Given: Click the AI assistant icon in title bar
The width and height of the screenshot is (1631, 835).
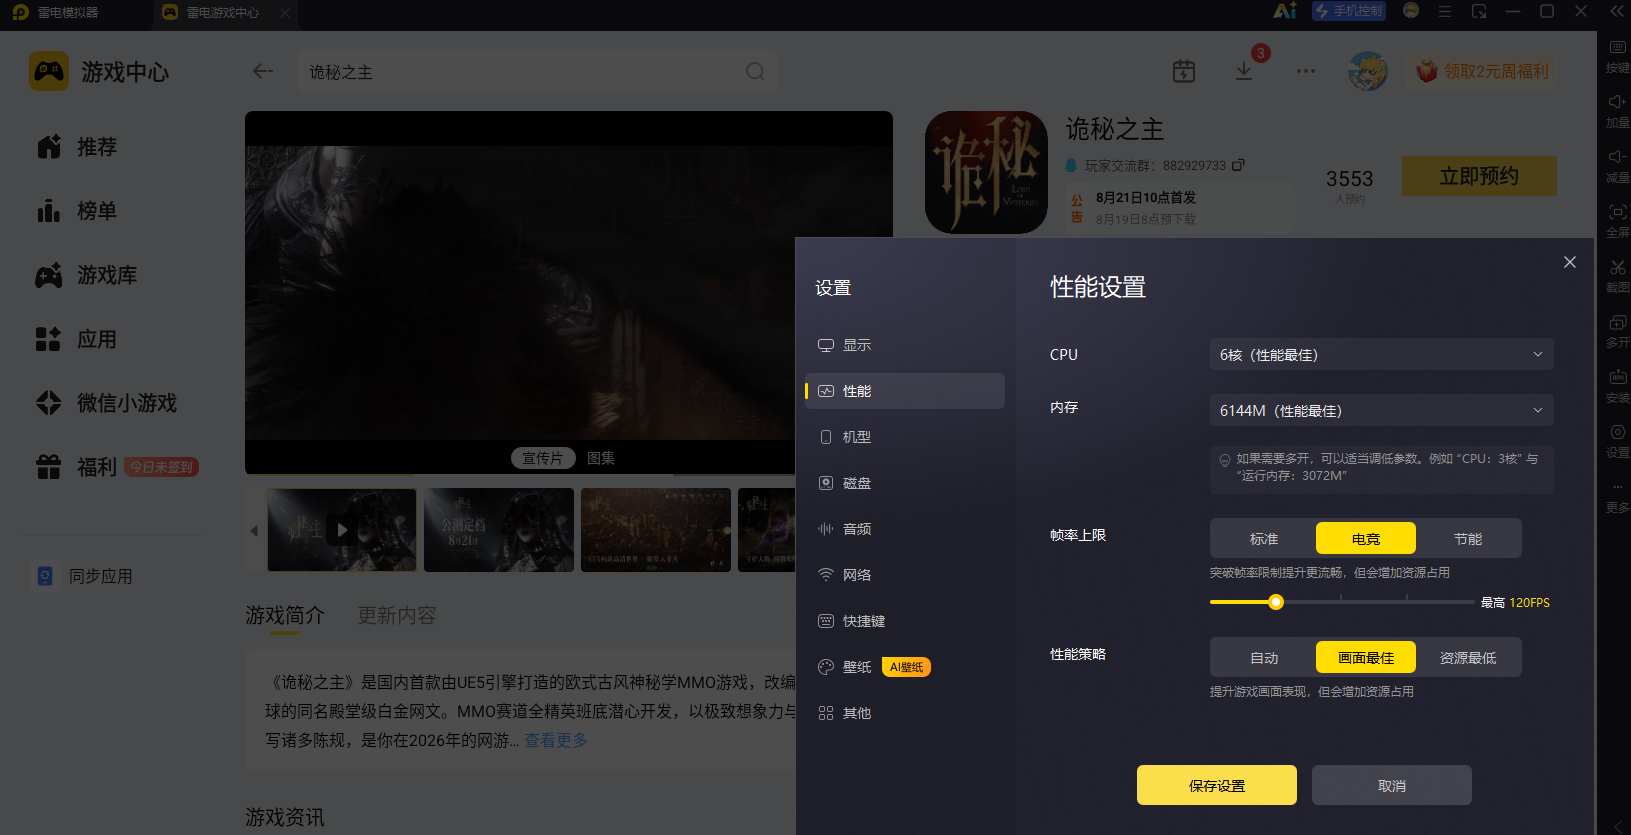Looking at the screenshot, I should point(1285,11).
